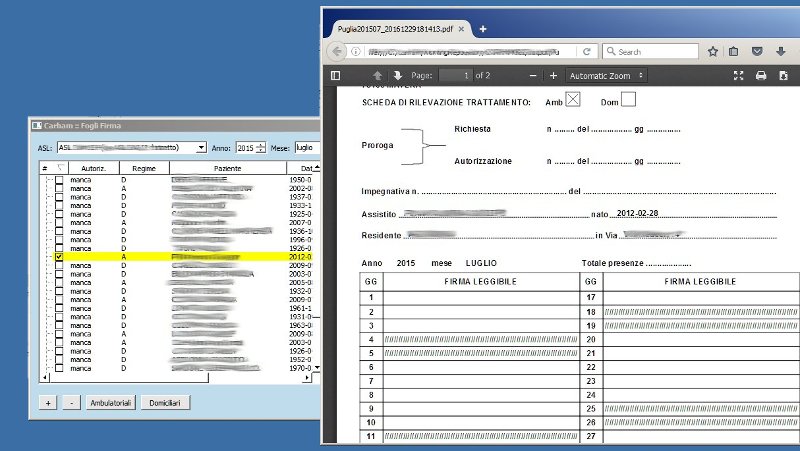Check the box for row dated 1933-1
The height and width of the screenshot is (451, 800).
tap(59, 206)
